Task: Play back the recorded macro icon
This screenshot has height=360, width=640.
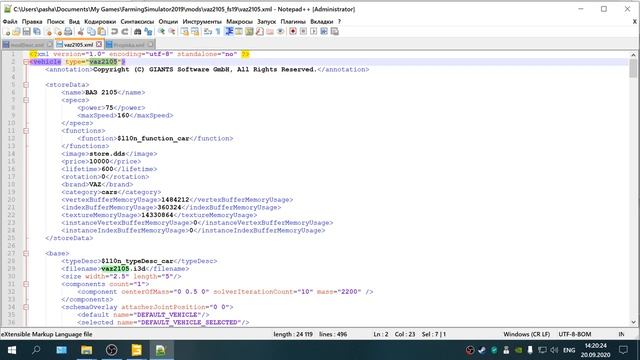Action: [x=313, y=31]
